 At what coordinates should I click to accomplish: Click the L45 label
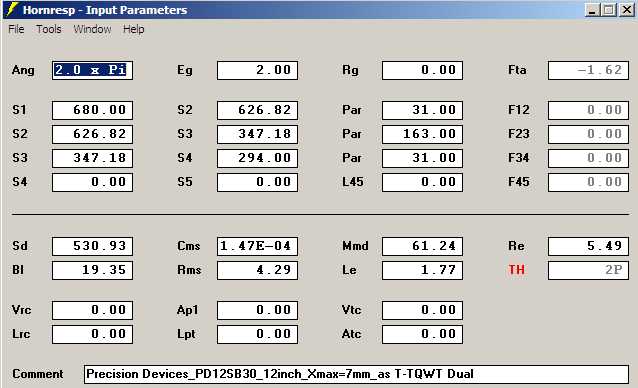[353, 182]
